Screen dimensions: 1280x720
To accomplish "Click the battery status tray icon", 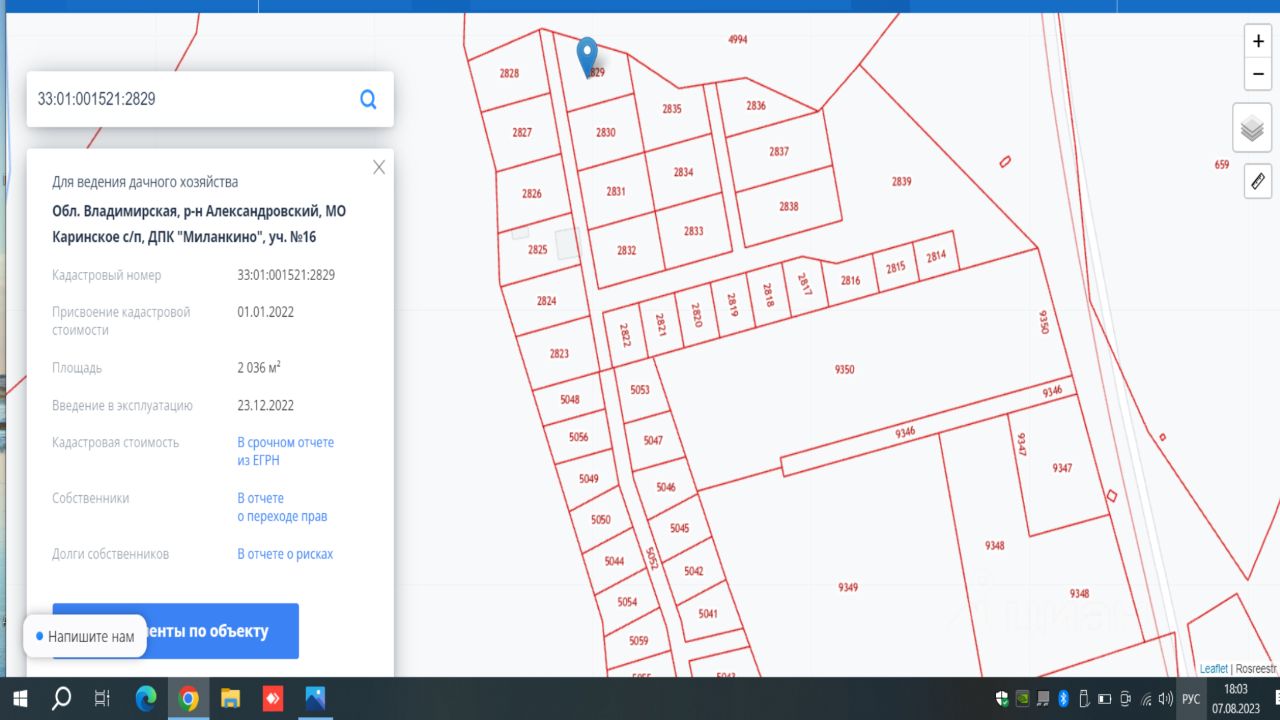I will [1105, 698].
